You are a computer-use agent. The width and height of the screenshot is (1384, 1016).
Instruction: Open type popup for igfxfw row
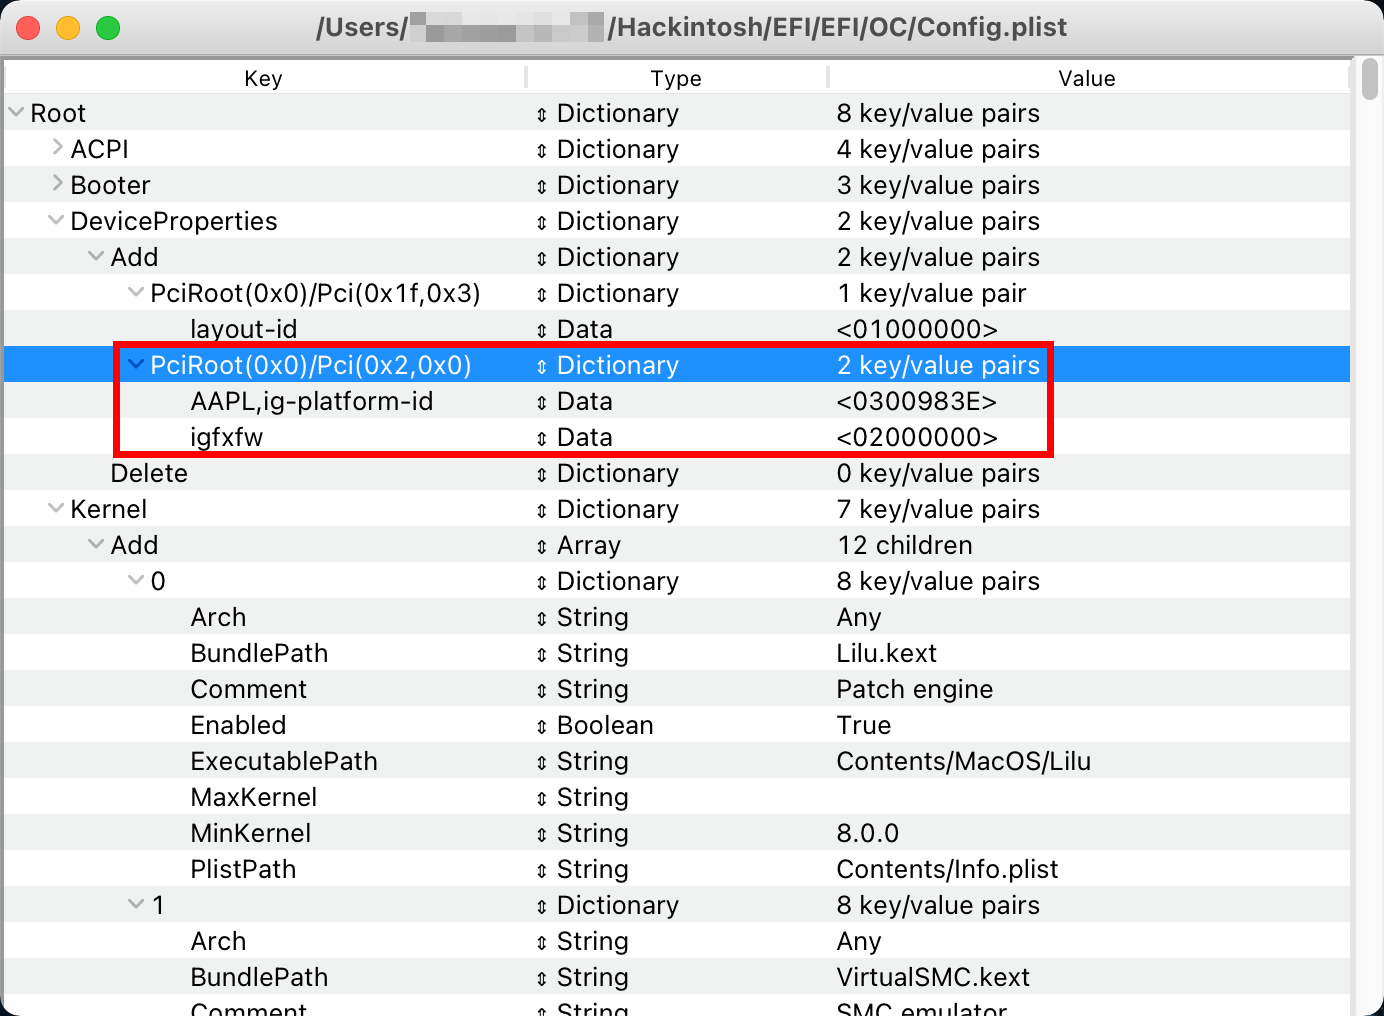[x=541, y=438]
